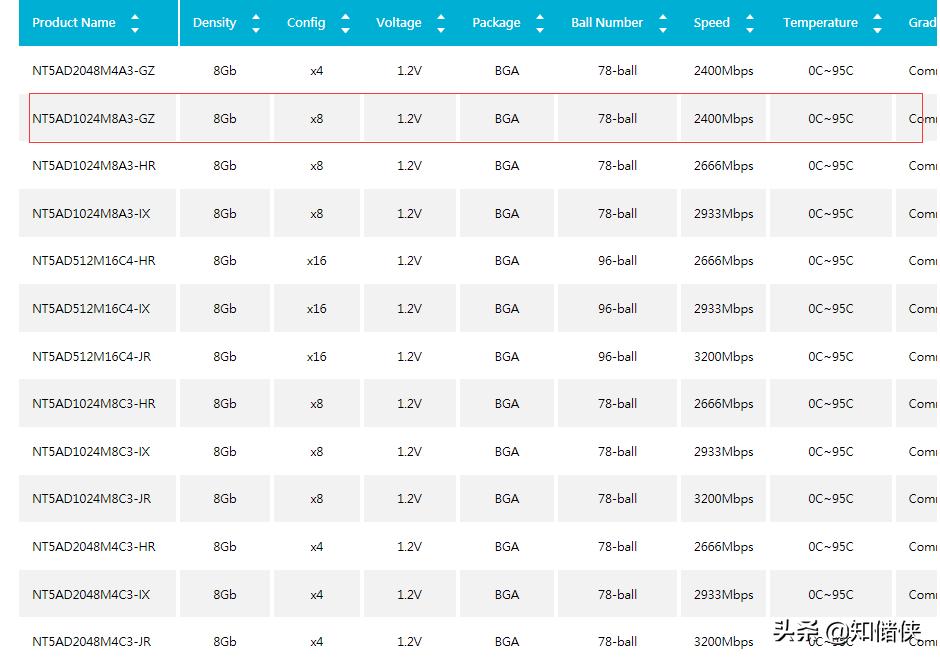Select the Product Name header label
The image size is (940, 662).
click(x=74, y=23)
